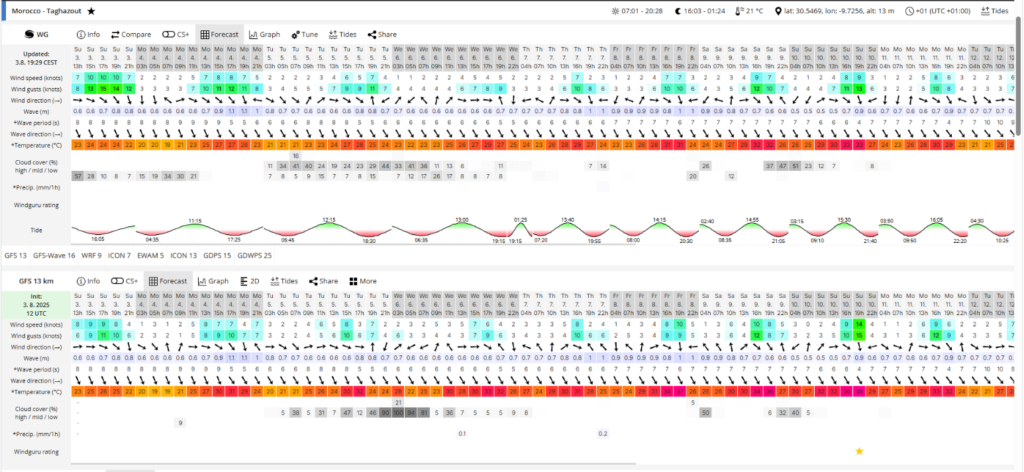This screenshot has width=1024, height=472.
Task: Click 'Windguru rating' label in the GFS 13 km table
Action: point(35,451)
